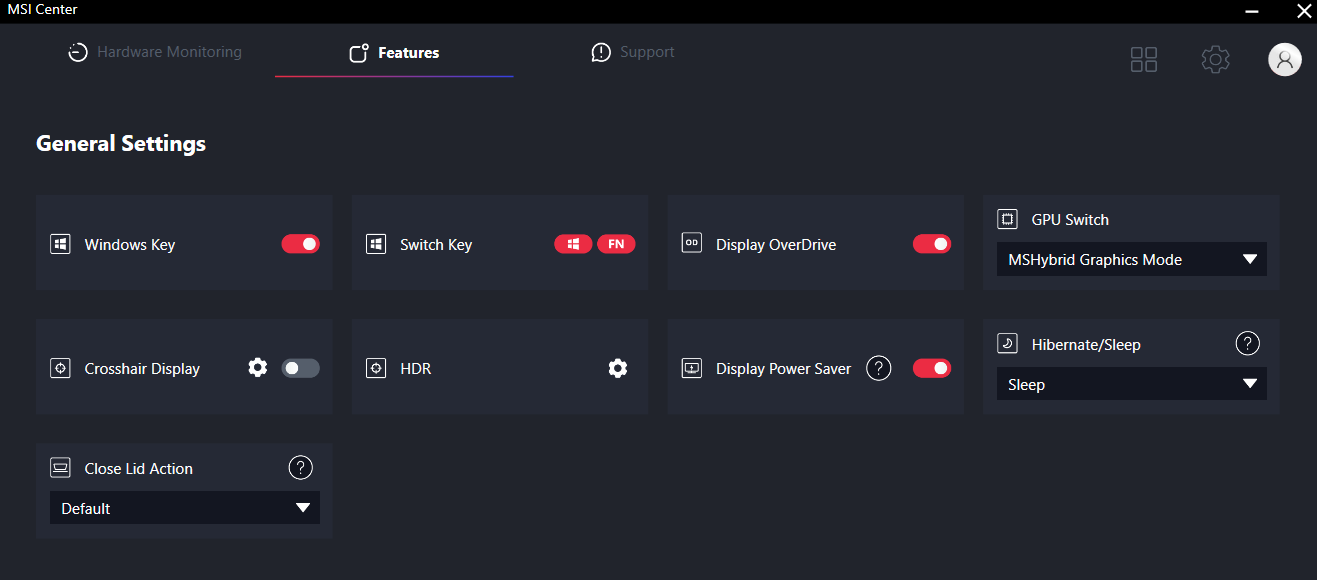Turn off the Display Power Saver toggle
1317x580 pixels.
[x=932, y=368]
